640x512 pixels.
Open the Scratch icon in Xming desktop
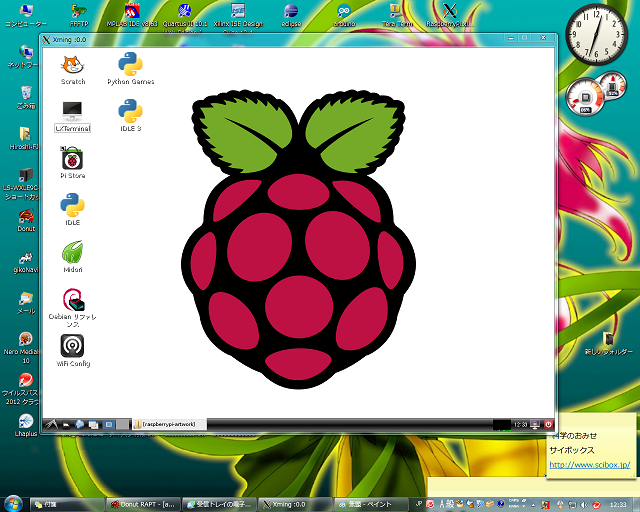click(73, 69)
